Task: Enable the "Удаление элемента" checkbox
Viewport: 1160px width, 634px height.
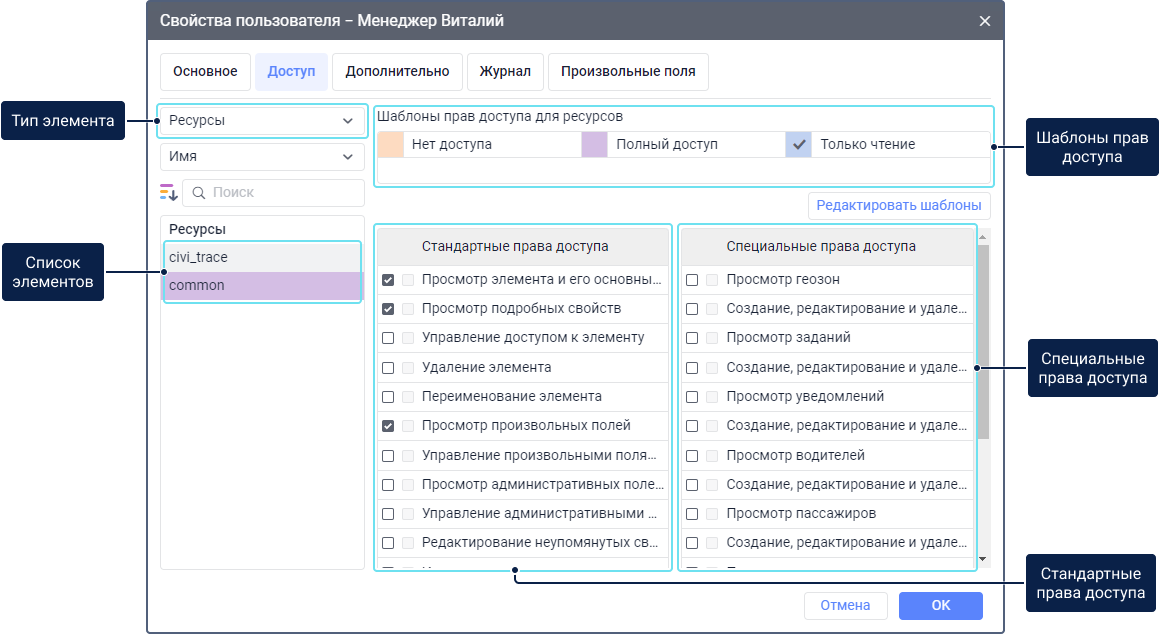Action: point(388,368)
